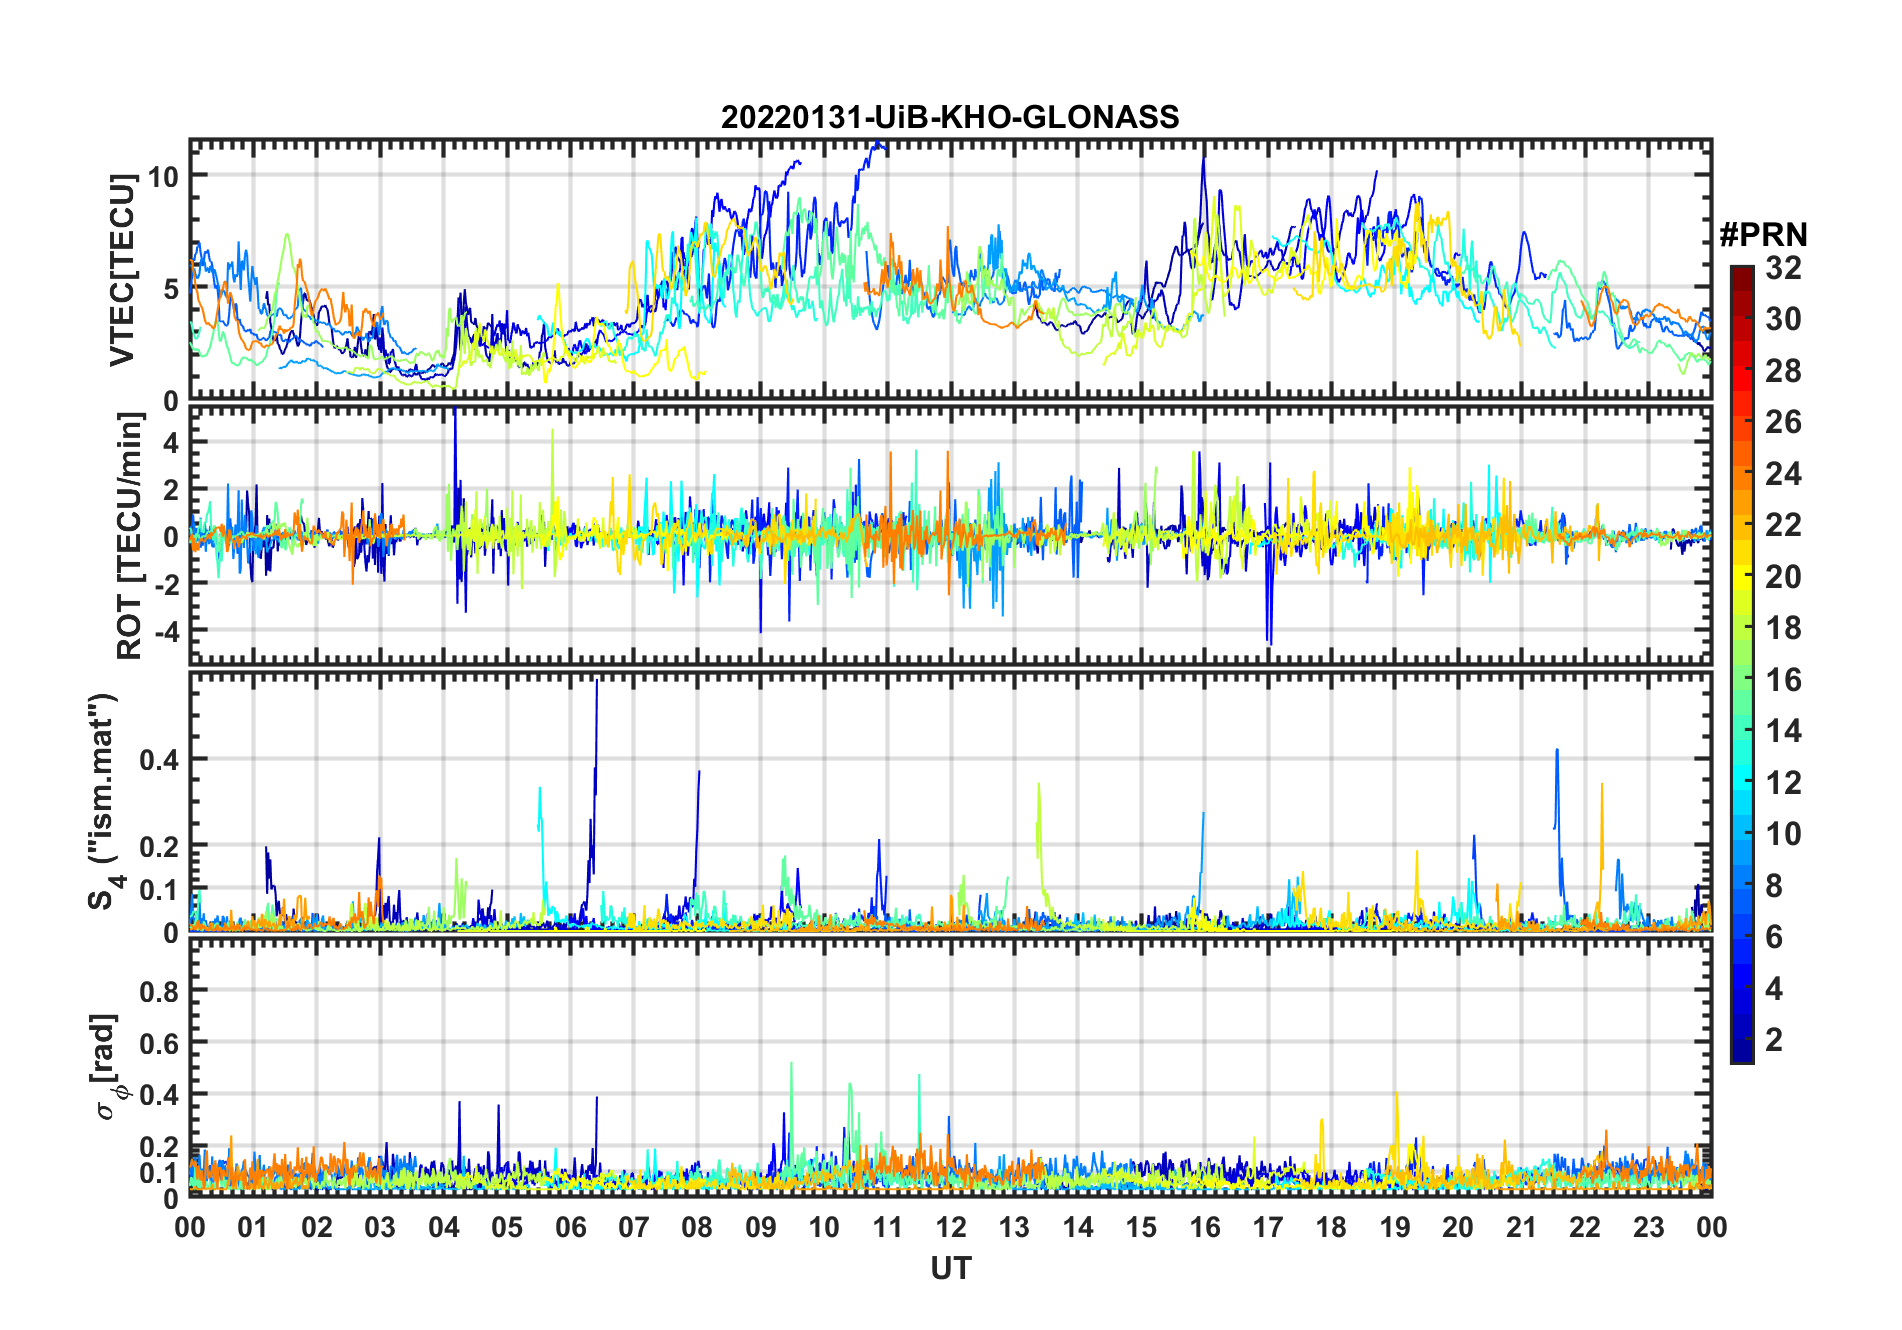Choose x-axis hour tick 19

pyautogui.click(x=1395, y=1227)
